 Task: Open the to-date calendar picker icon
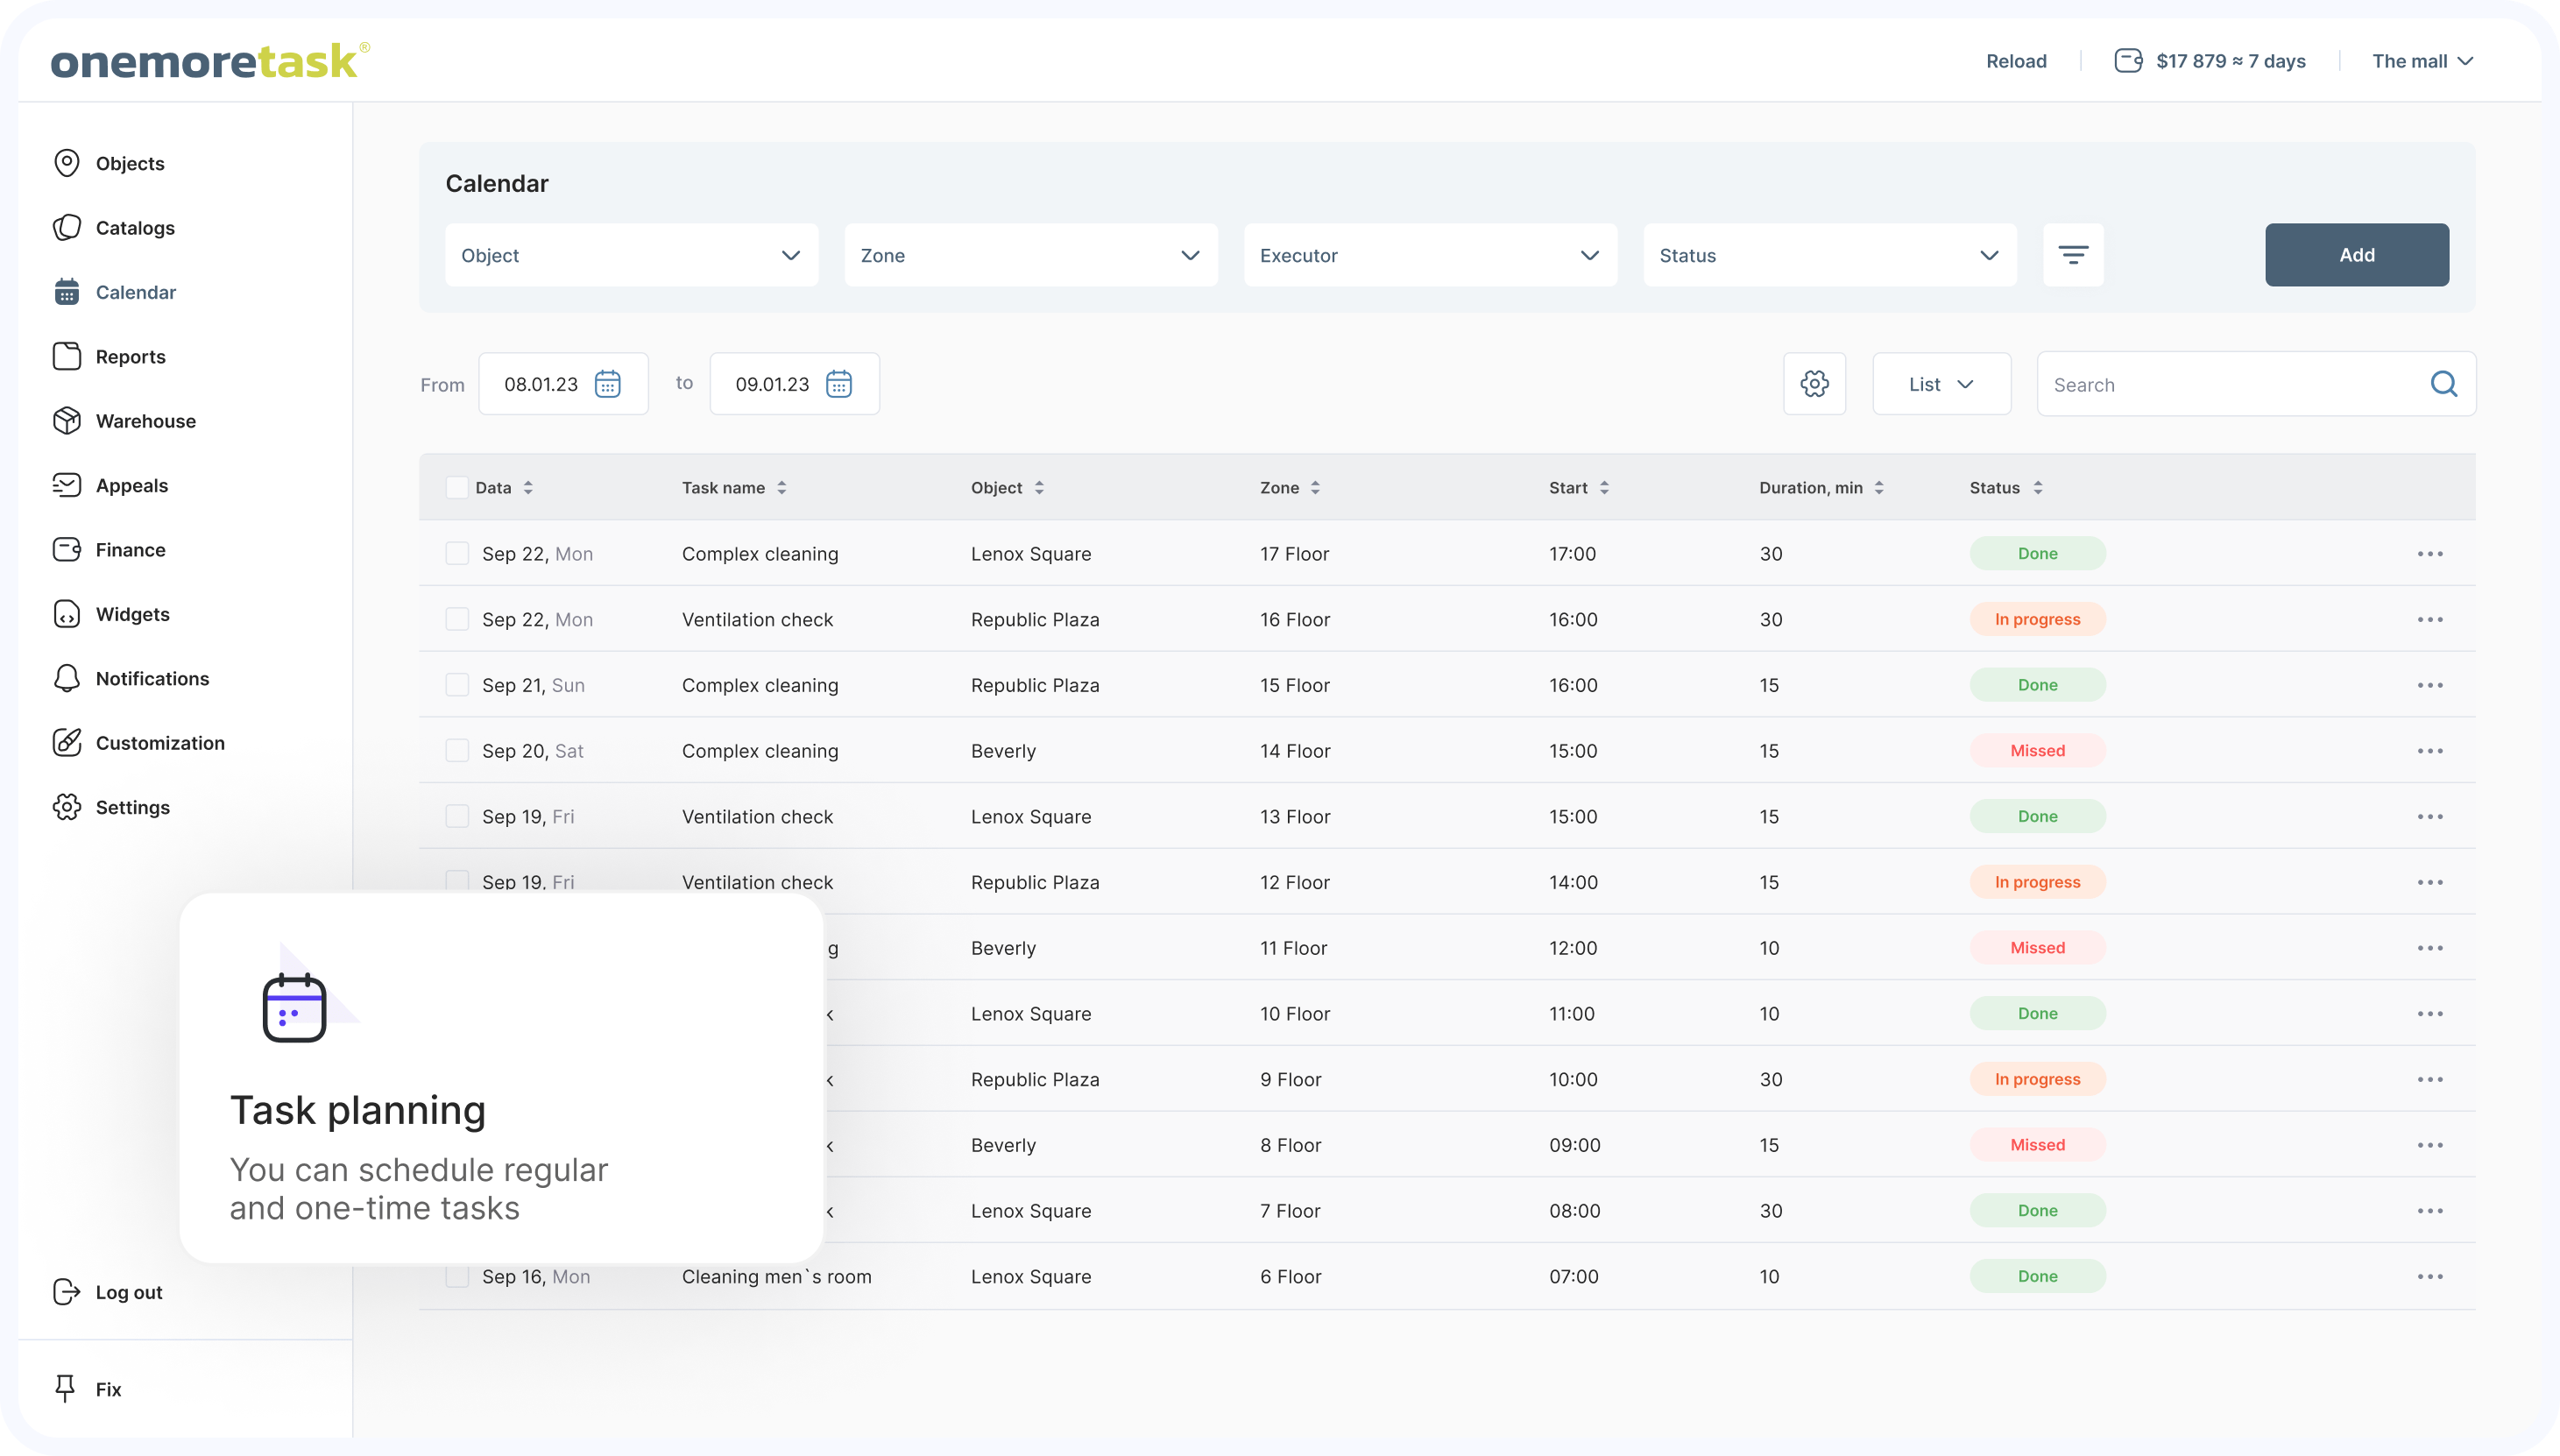tap(838, 384)
